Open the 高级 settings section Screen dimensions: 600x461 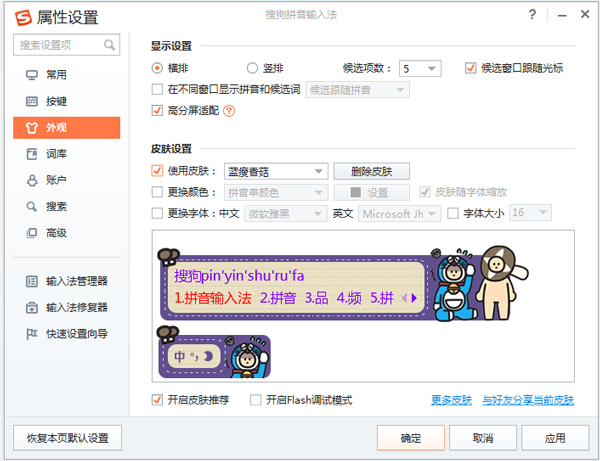67,233
